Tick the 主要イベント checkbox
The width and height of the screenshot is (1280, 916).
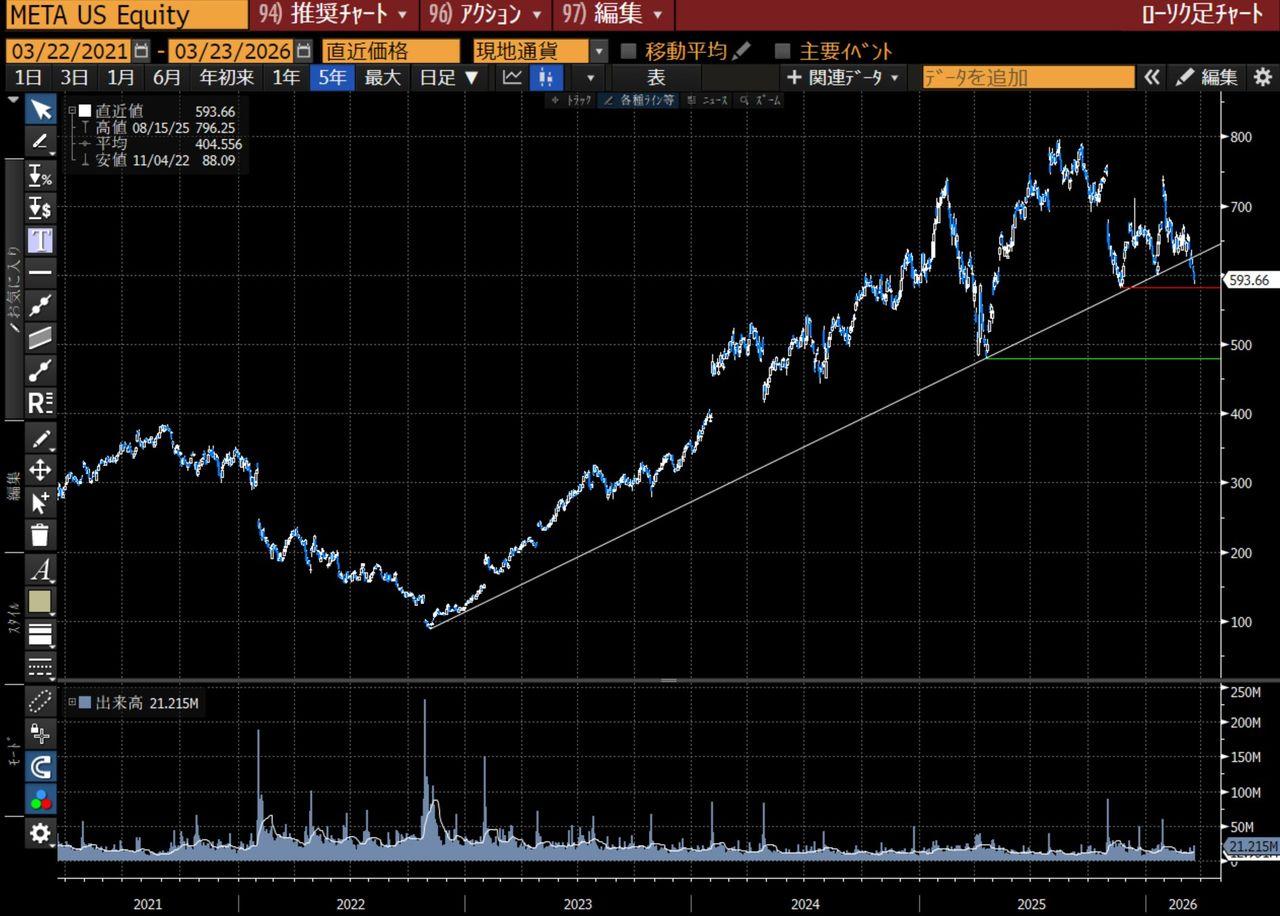[783, 51]
